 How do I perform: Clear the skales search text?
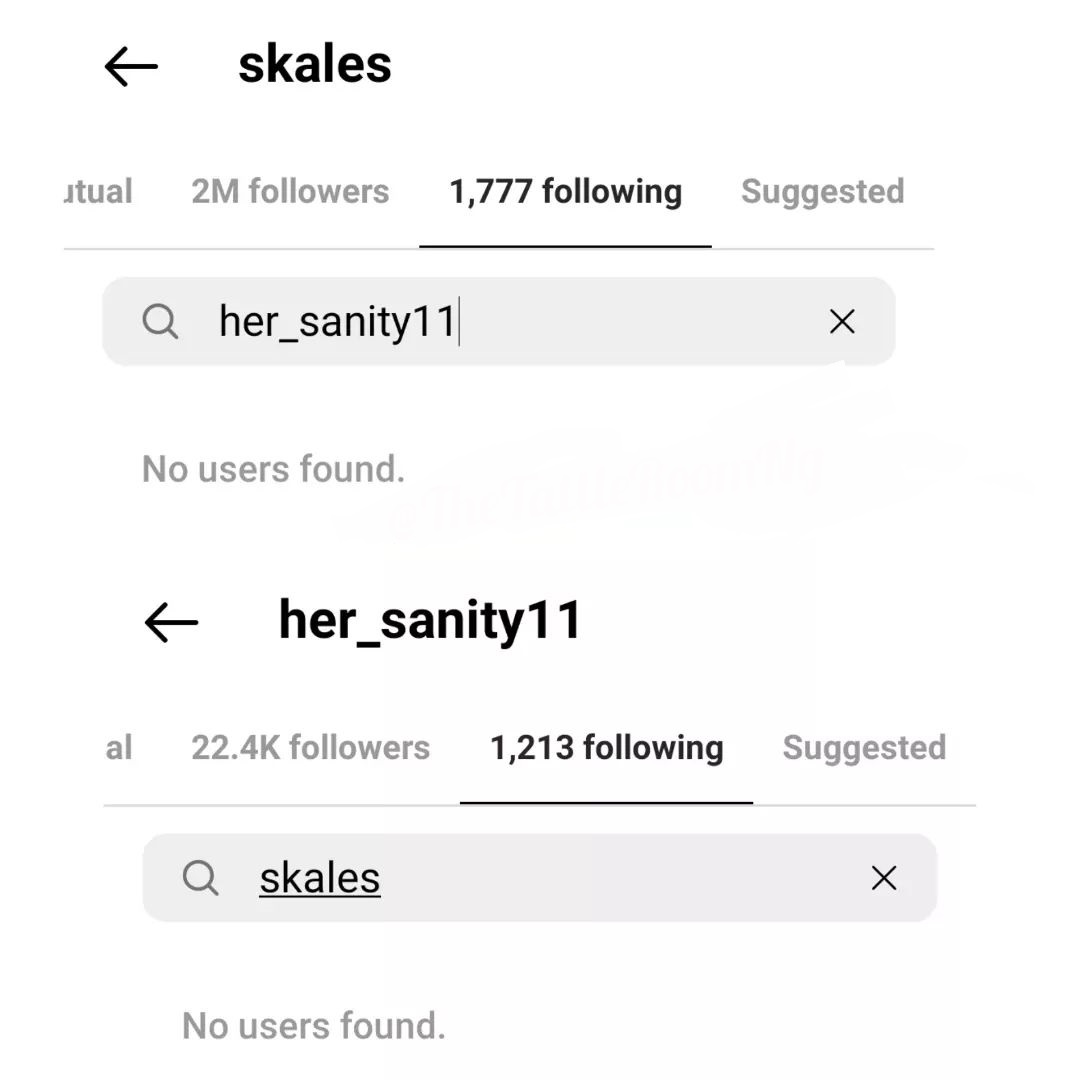click(883, 878)
